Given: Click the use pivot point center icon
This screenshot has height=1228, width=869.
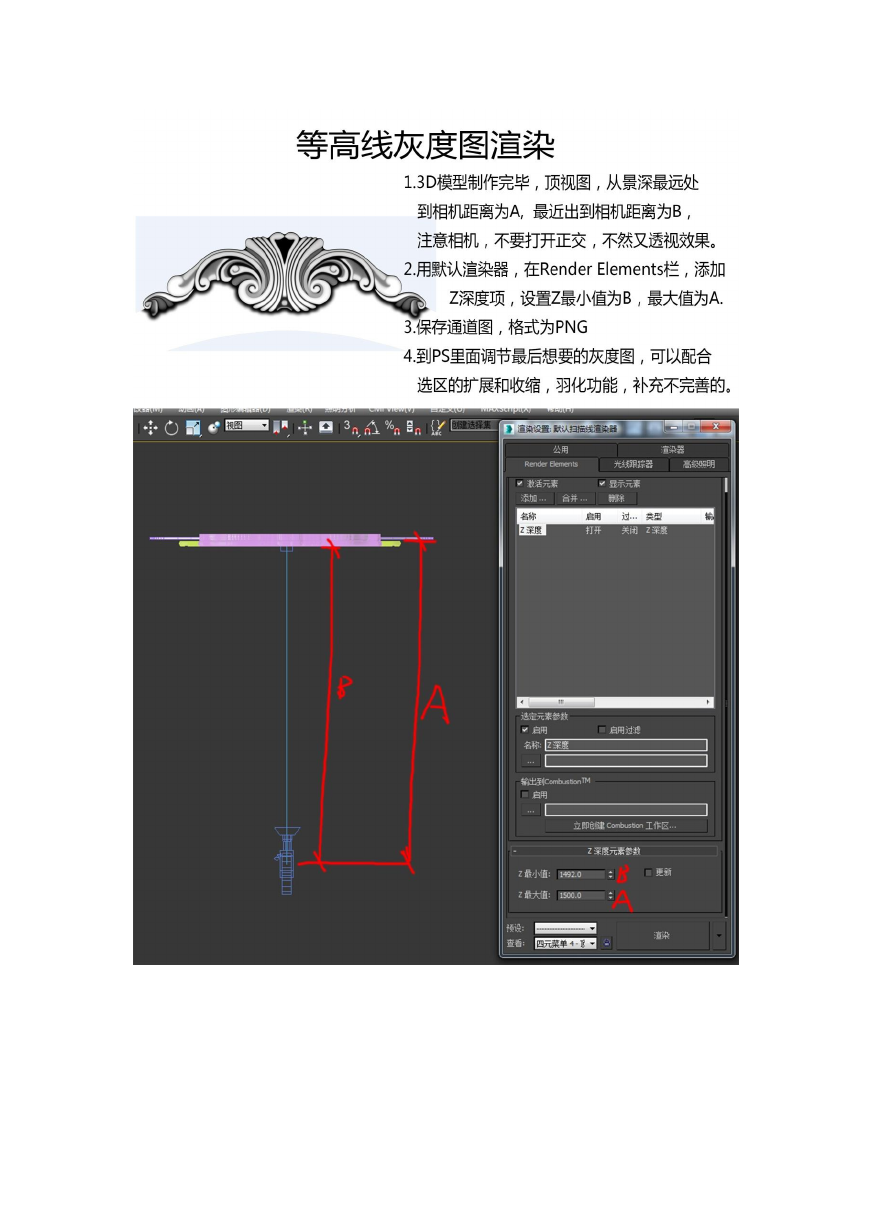Looking at the screenshot, I should pyautogui.click(x=281, y=428).
